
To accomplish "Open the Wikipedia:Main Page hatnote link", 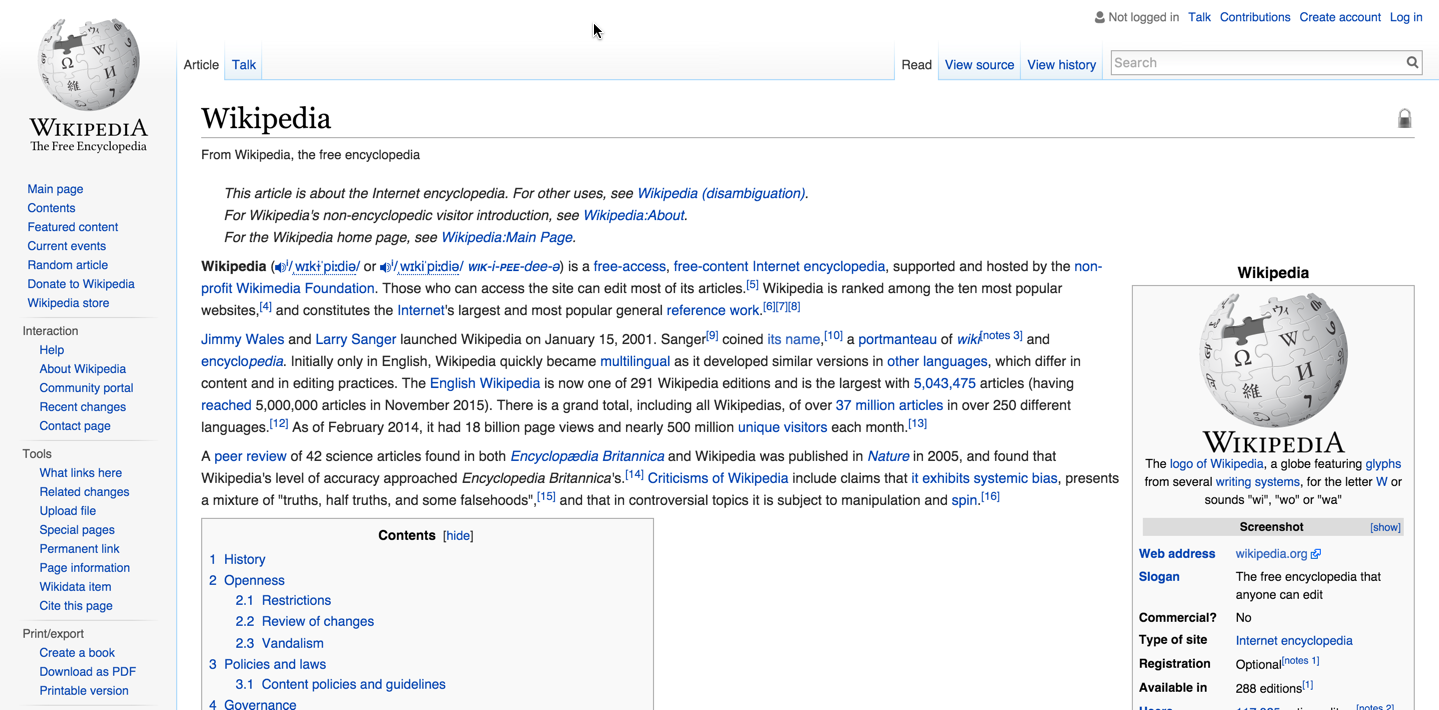I will [x=507, y=238].
